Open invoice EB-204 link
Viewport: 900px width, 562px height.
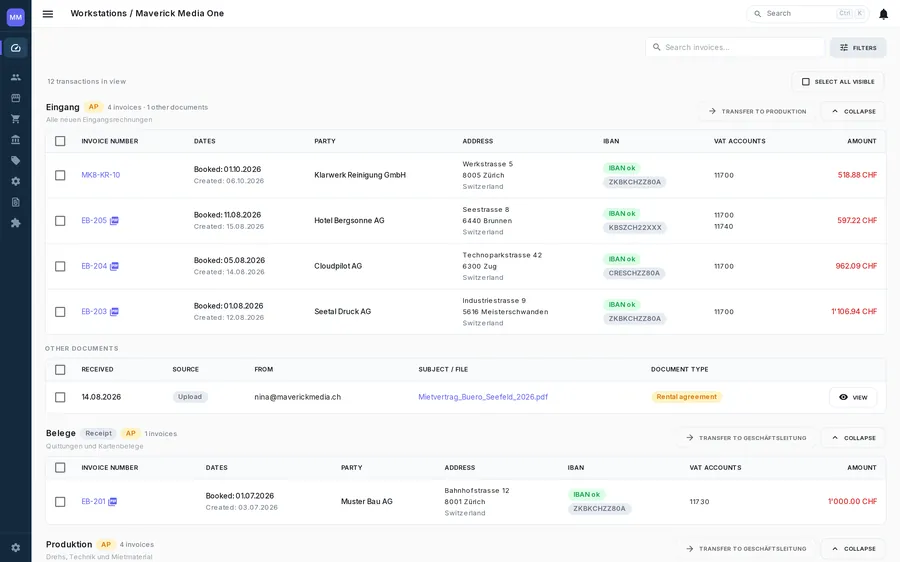tap(94, 266)
